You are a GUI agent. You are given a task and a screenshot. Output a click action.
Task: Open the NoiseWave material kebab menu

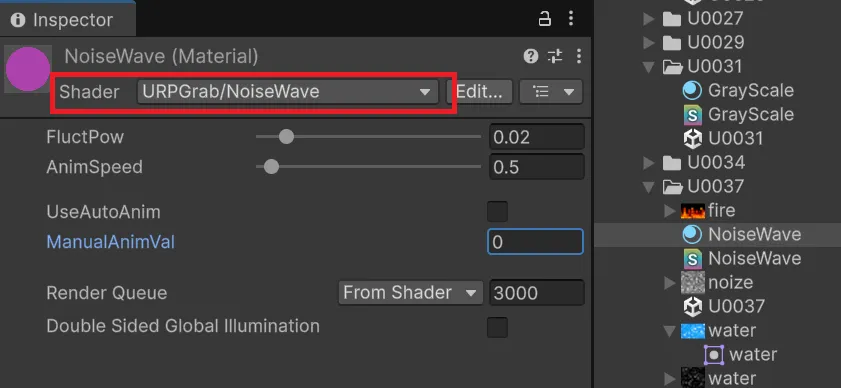pos(578,56)
